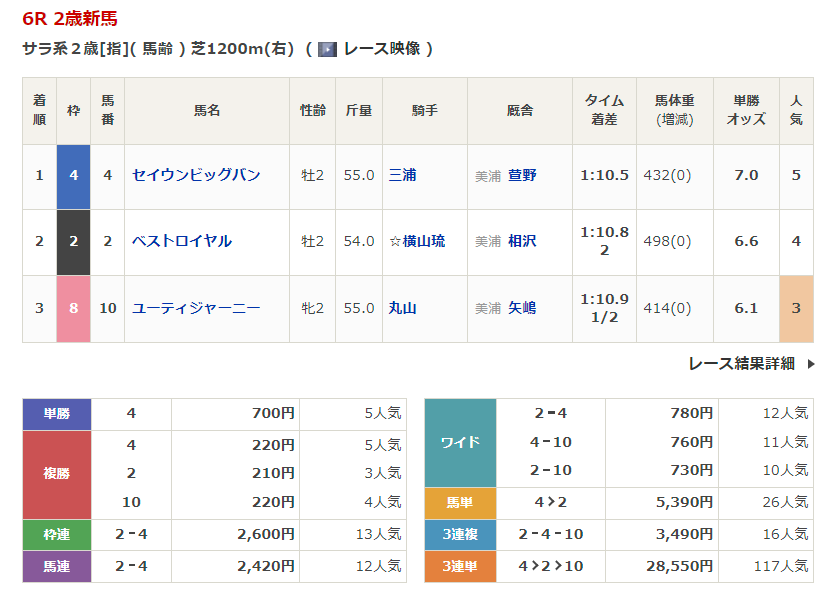Click the race video play icon
Image resolution: width=834 pixels, height=593 pixels.
[x=327, y=49]
